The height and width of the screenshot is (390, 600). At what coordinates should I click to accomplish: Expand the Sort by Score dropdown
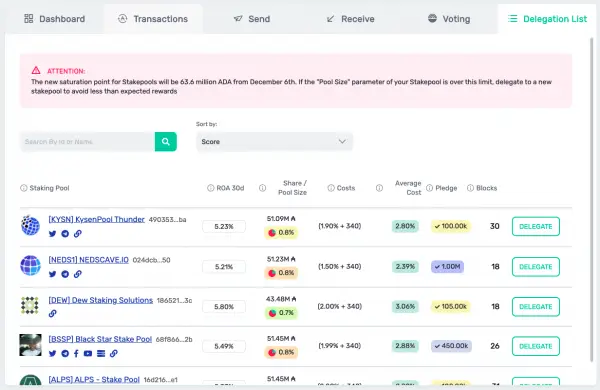coord(274,142)
